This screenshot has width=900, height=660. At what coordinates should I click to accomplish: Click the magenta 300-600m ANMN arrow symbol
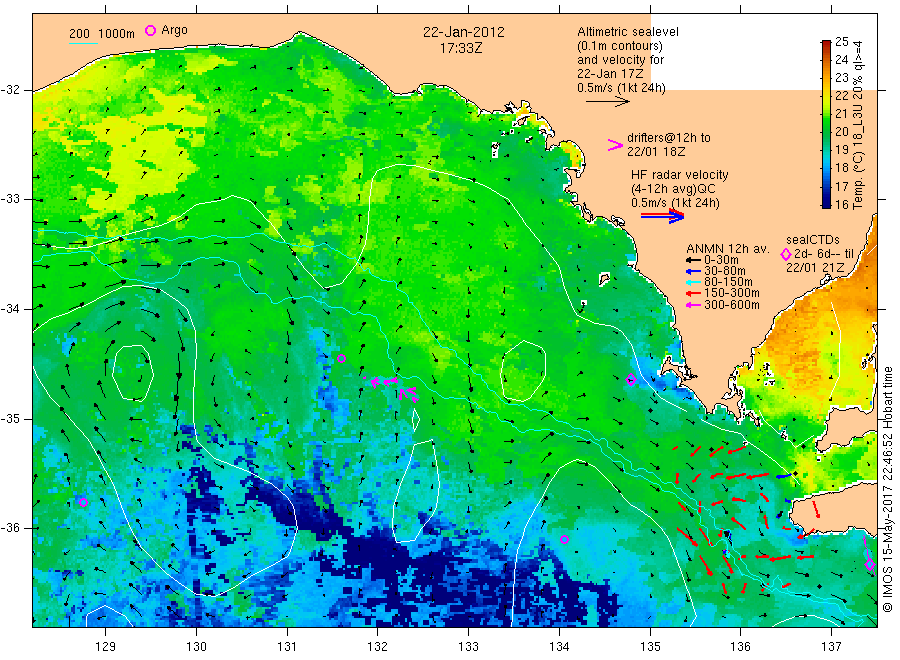(x=693, y=305)
